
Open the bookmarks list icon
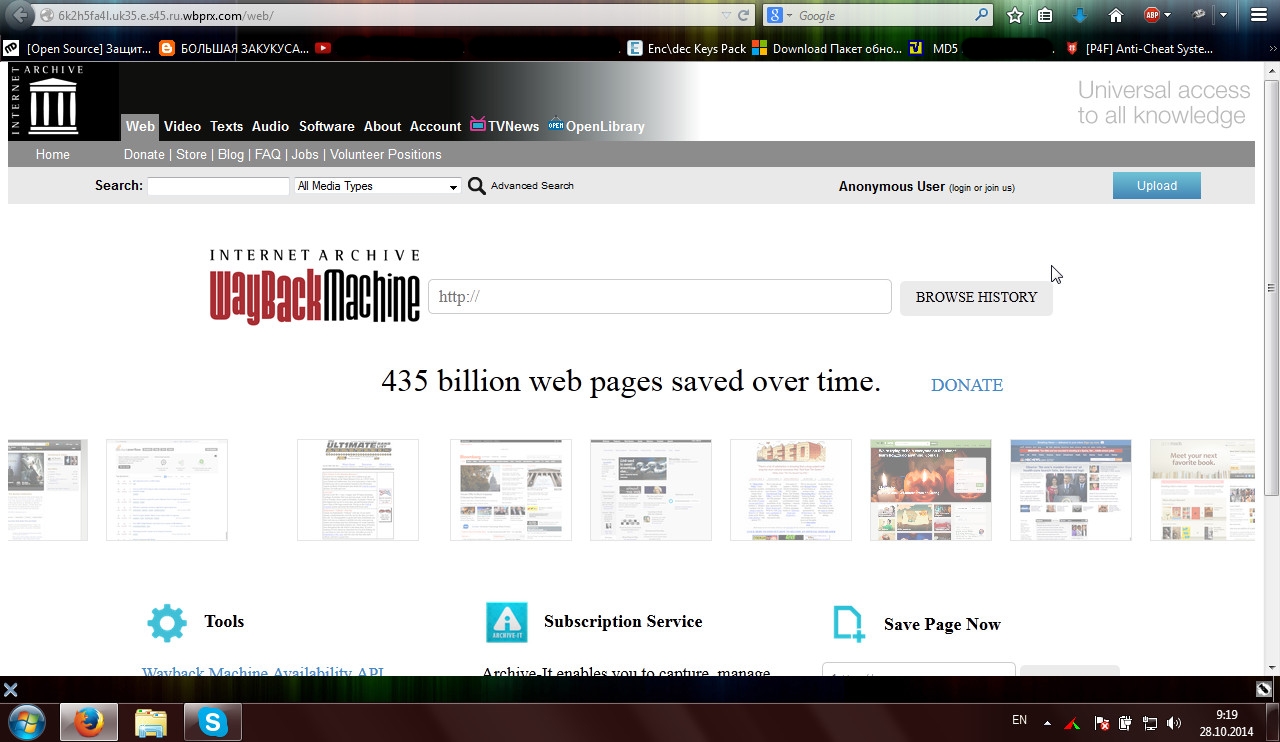(x=1045, y=15)
